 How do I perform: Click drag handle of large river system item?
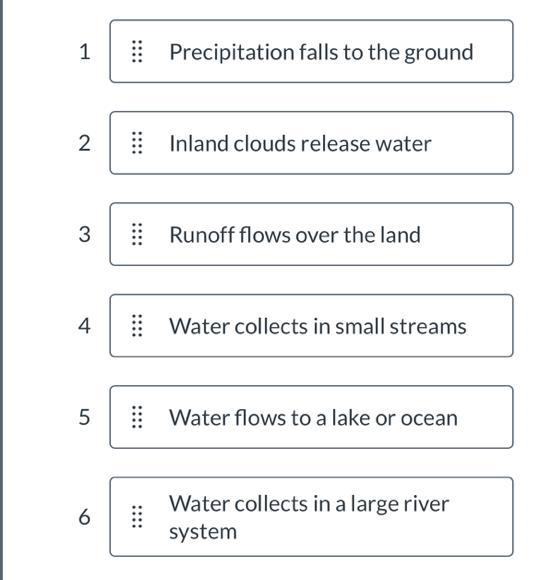coord(137,516)
